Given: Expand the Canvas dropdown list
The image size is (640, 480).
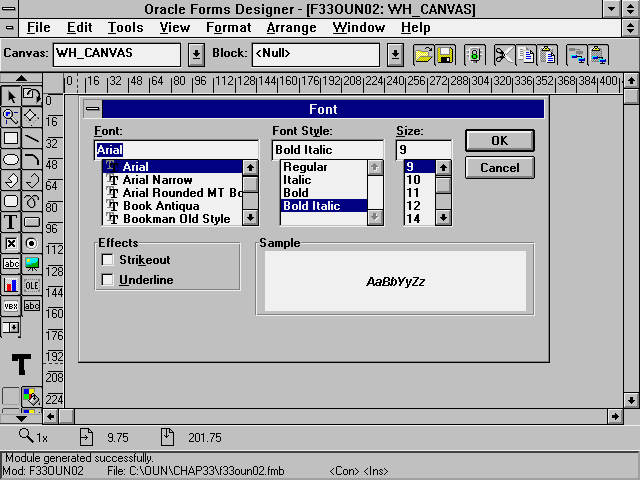Looking at the screenshot, I should pyautogui.click(x=196, y=53).
